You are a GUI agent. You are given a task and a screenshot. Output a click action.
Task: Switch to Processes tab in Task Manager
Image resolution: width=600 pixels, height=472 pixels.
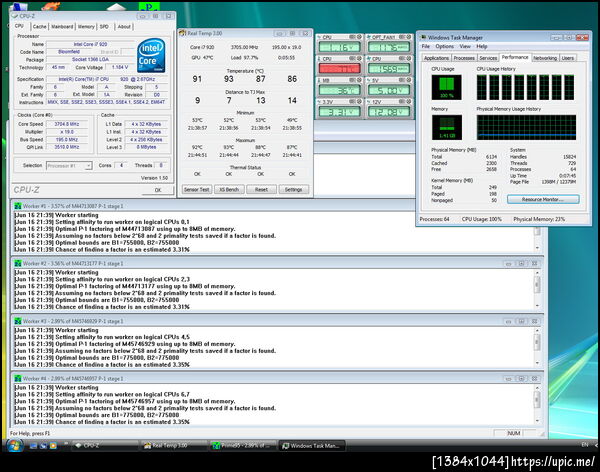464,58
